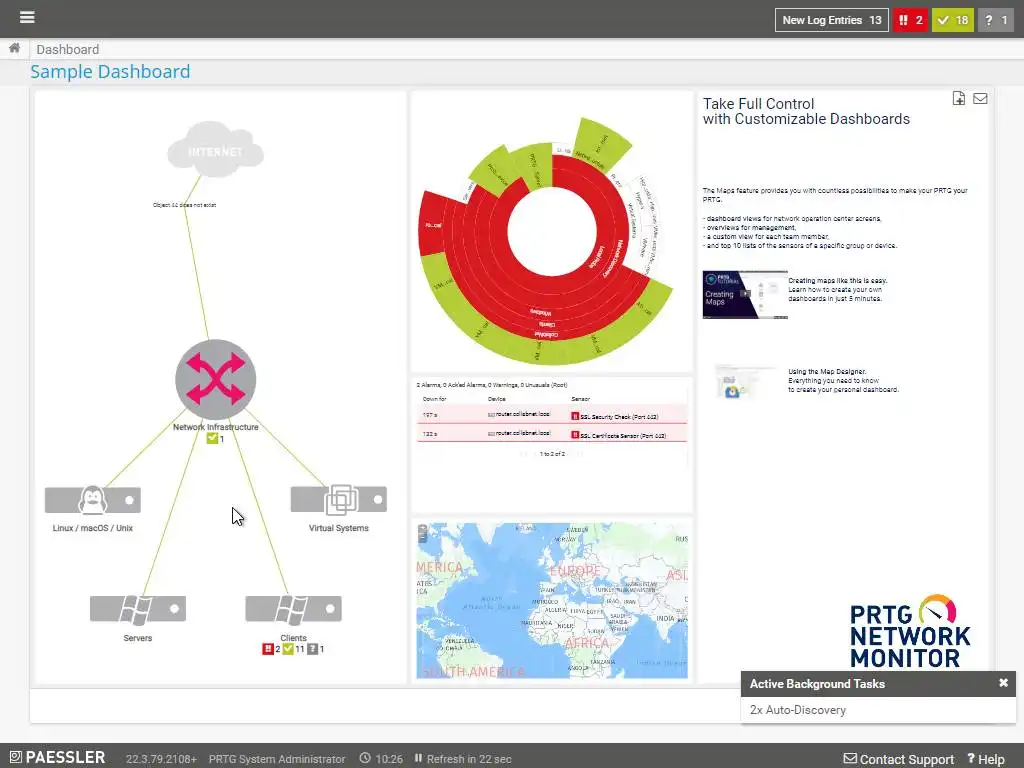Click the add-document icon in top-right panel
Image resolution: width=1024 pixels, height=768 pixels.
959,99
